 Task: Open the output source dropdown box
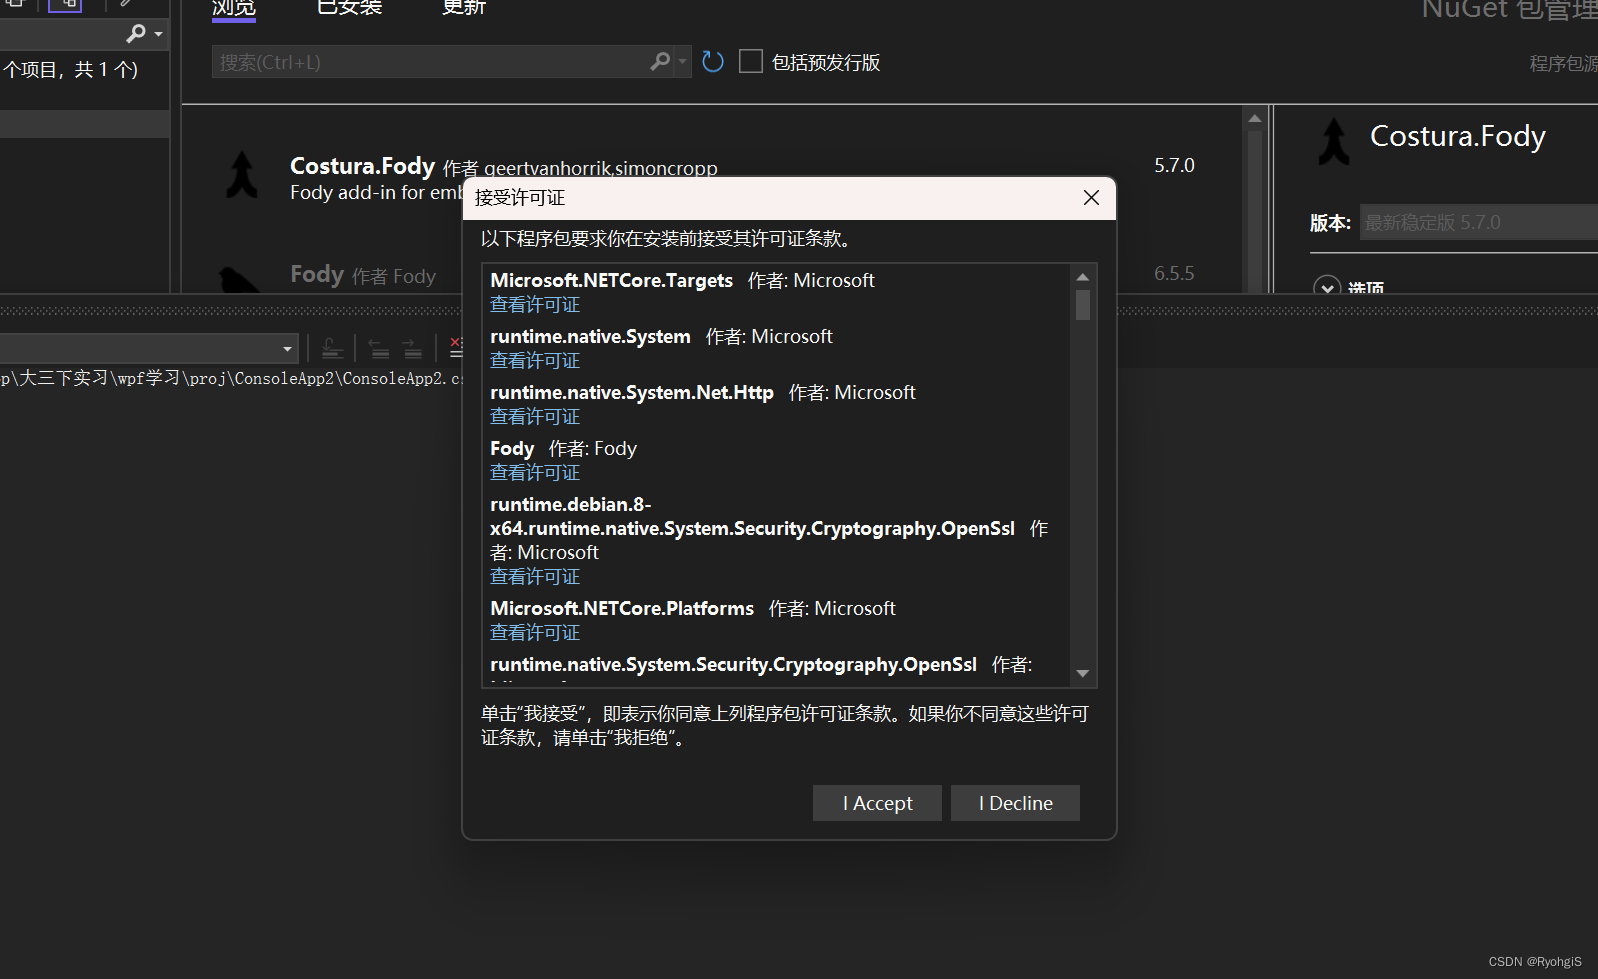(150, 348)
